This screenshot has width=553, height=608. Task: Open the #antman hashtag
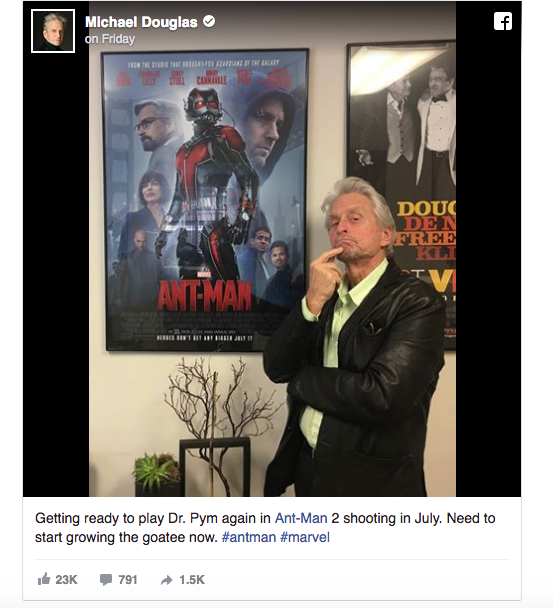click(x=249, y=537)
